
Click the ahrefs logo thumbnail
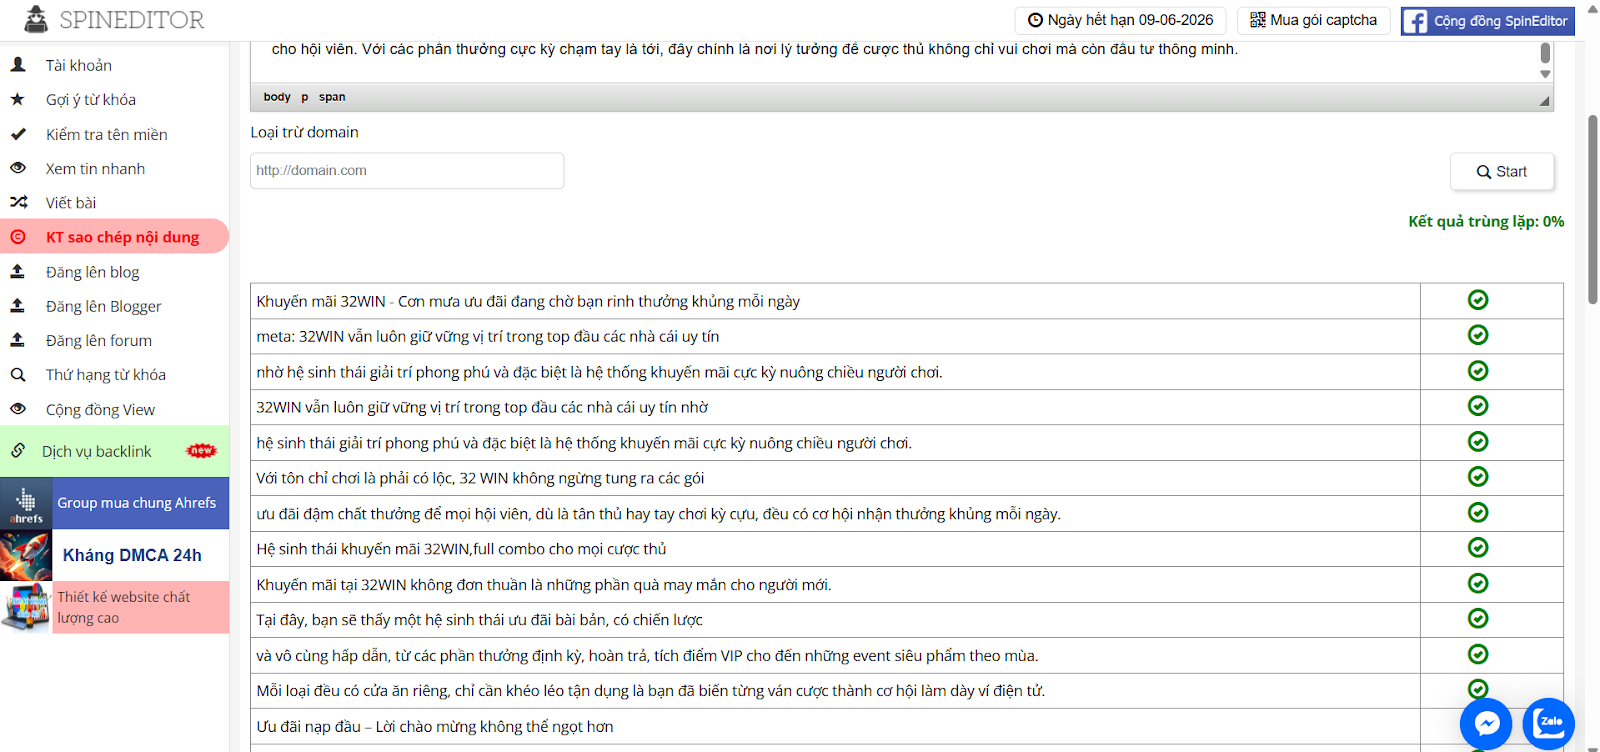tap(26, 503)
